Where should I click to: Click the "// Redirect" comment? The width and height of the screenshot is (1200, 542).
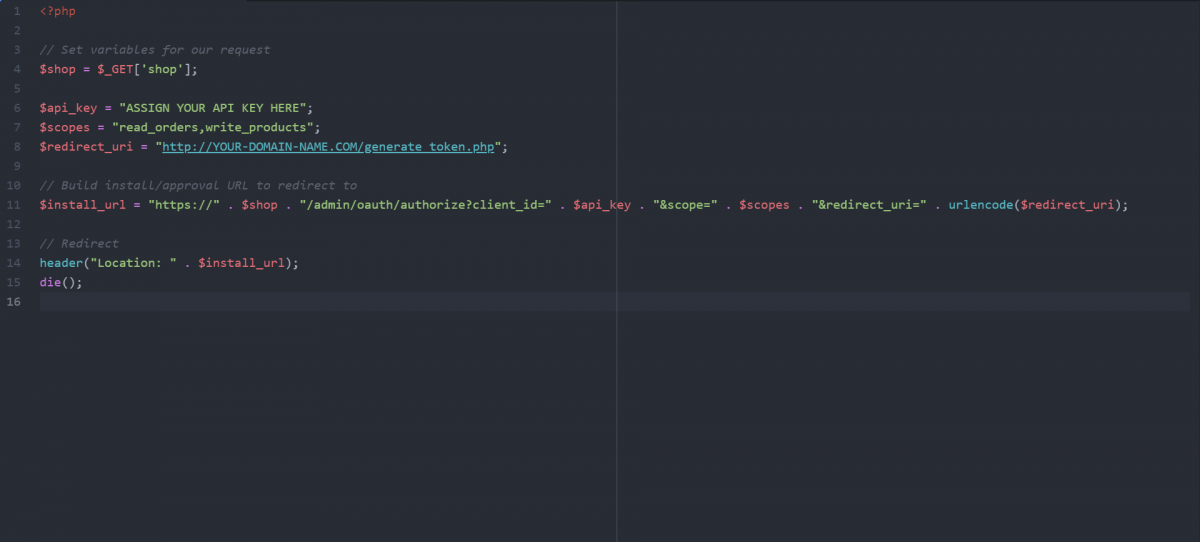coord(79,244)
